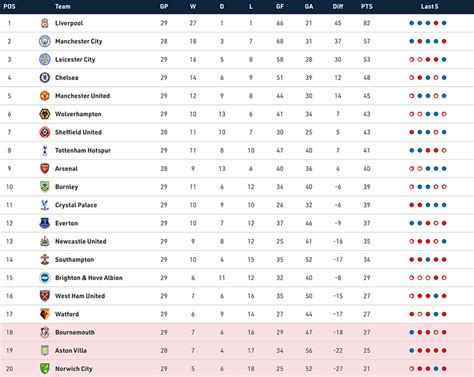Click the Wolverhampton wolf crest

pyautogui.click(x=45, y=114)
